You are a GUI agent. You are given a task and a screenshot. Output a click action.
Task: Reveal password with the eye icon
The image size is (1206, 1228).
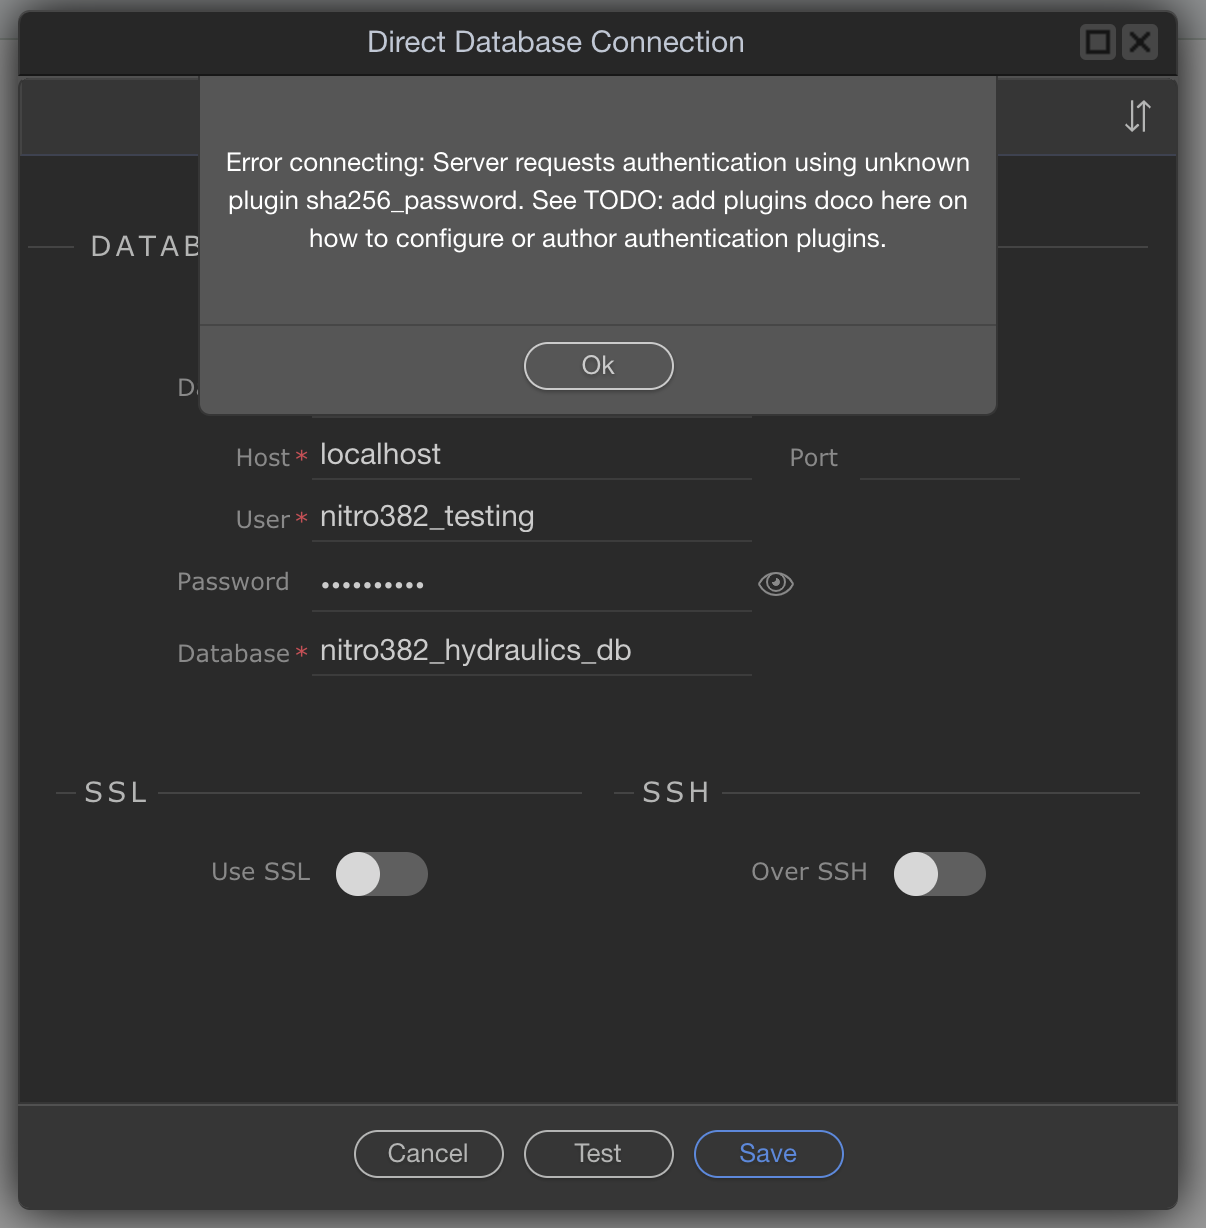click(x=775, y=583)
